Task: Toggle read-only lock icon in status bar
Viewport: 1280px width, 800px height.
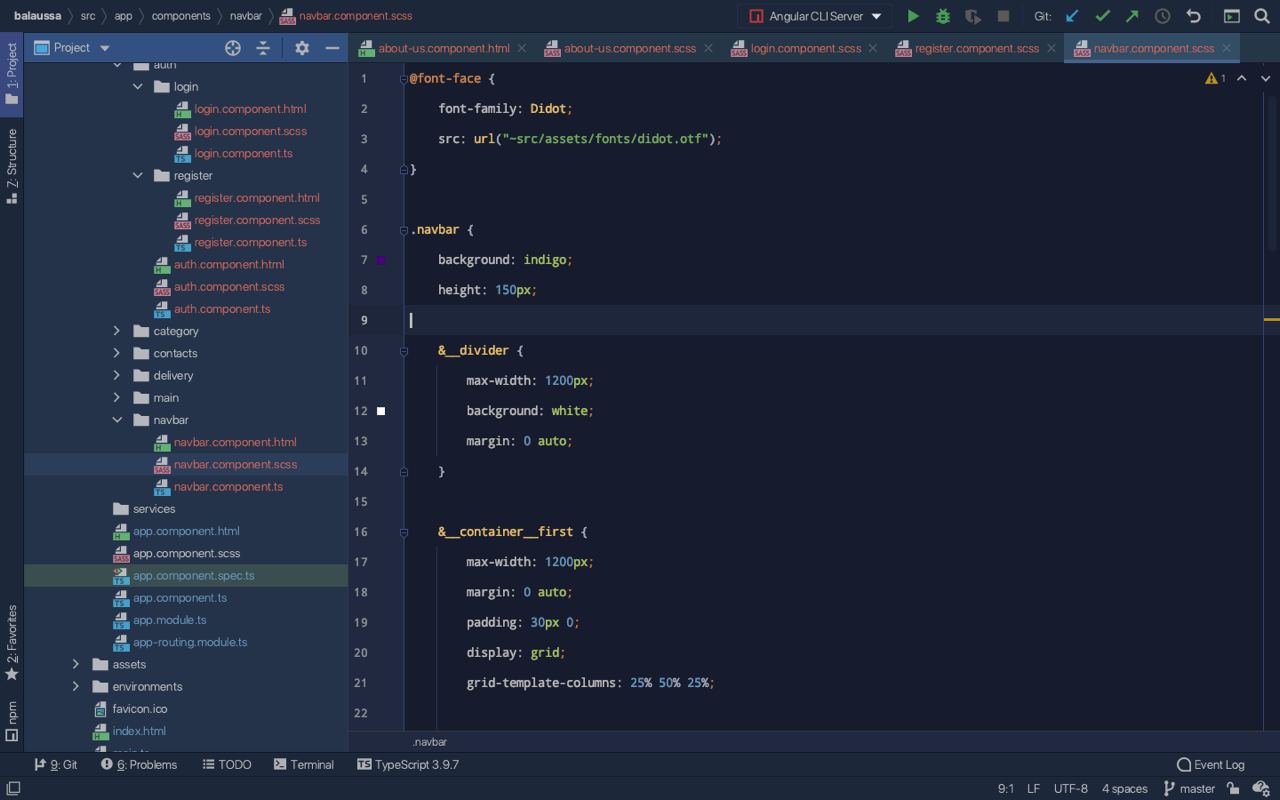Action: point(1233,789)
